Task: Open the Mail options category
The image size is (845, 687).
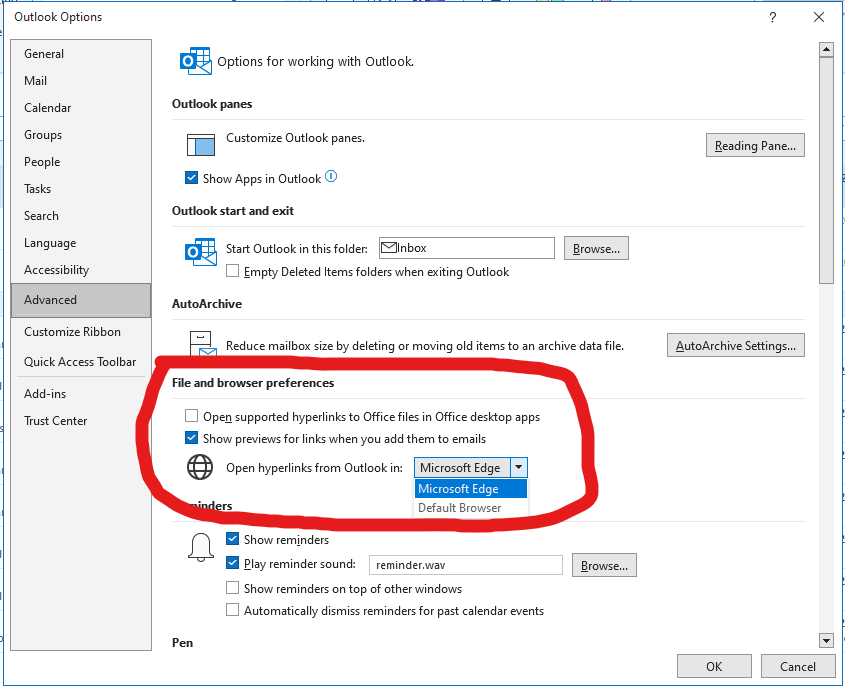Action: coord(81,81)
